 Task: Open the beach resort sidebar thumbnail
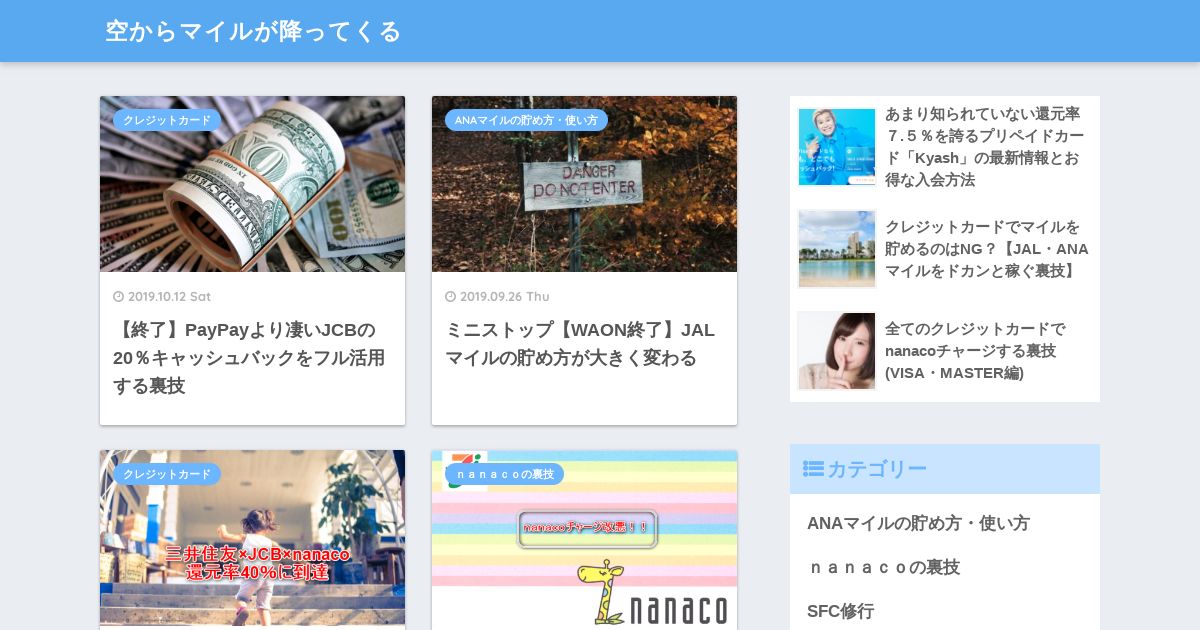(x=837, y=249)
